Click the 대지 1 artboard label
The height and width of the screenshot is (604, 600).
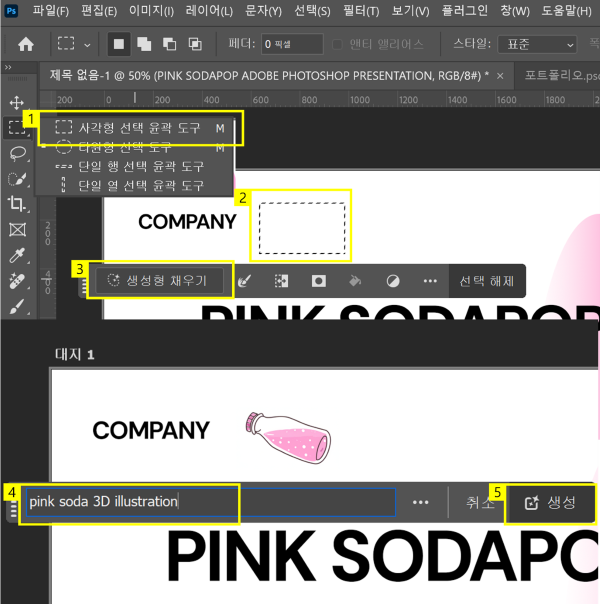75,354
